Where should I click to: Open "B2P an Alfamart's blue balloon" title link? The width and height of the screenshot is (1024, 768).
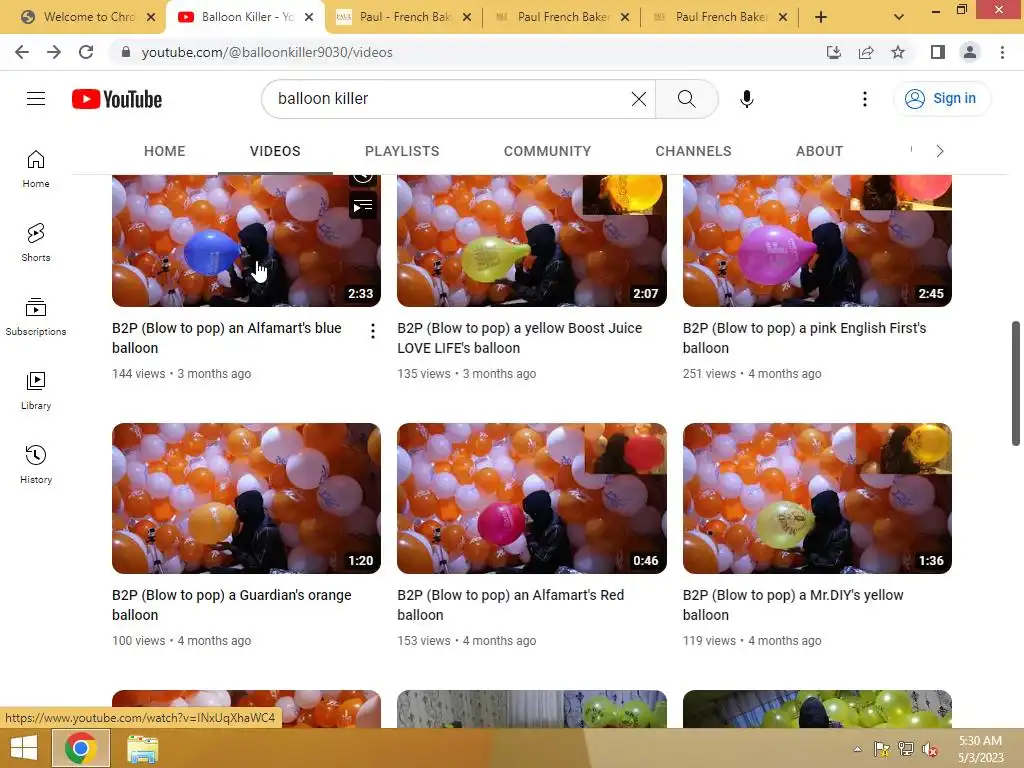point(227,338)
